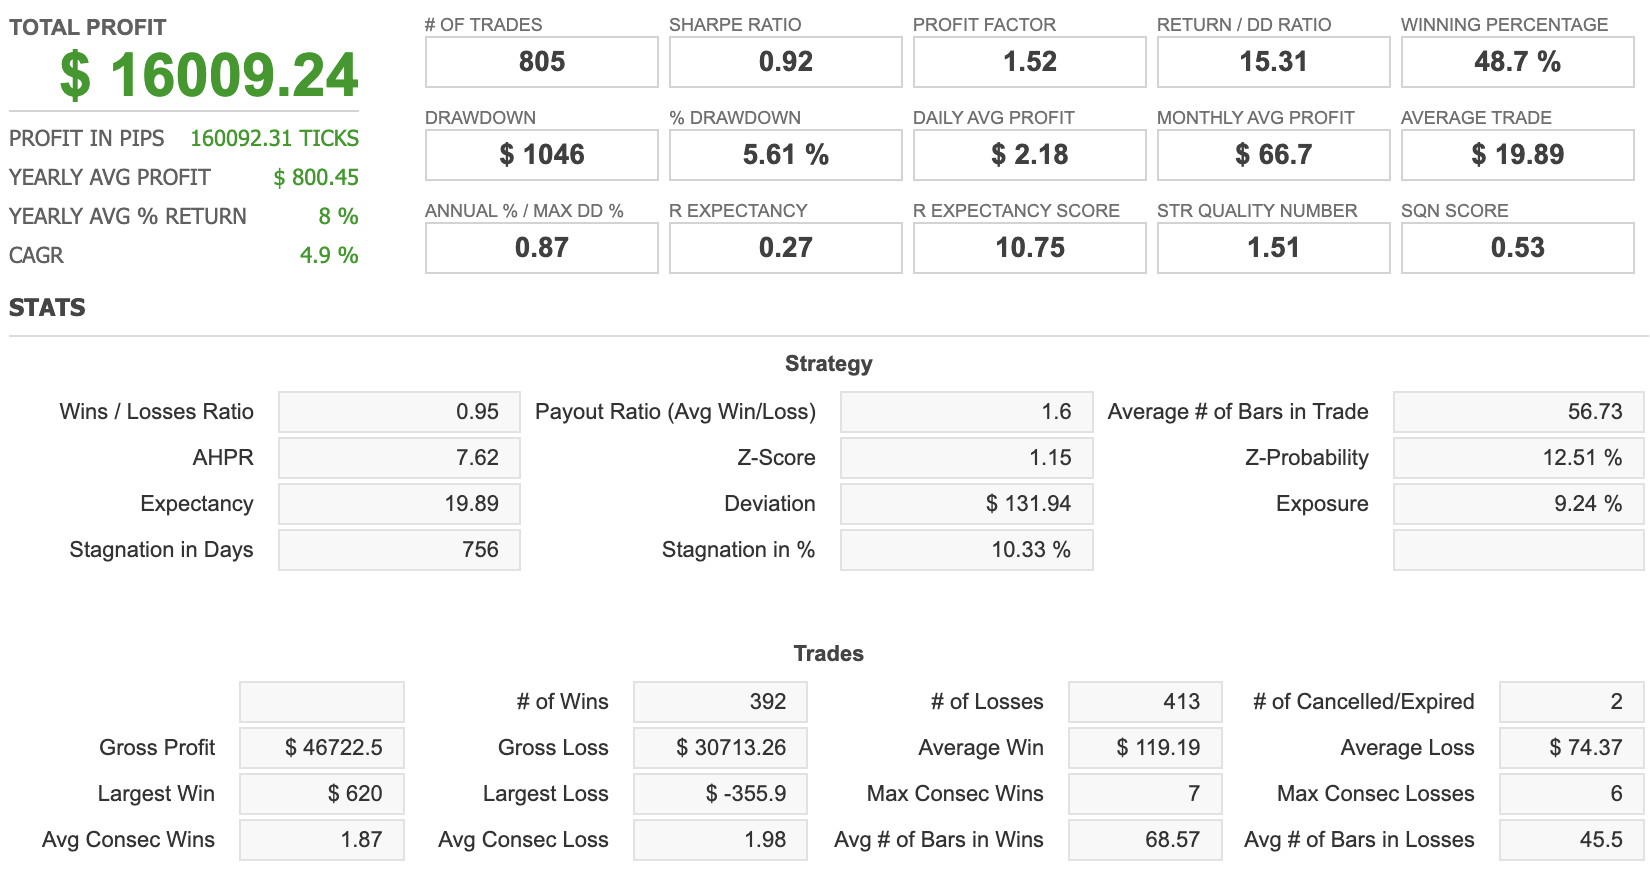This screenshot has height=876, width=1650.
Task: Click the Profit in Pips ticks value
Action: pos(274,139)
